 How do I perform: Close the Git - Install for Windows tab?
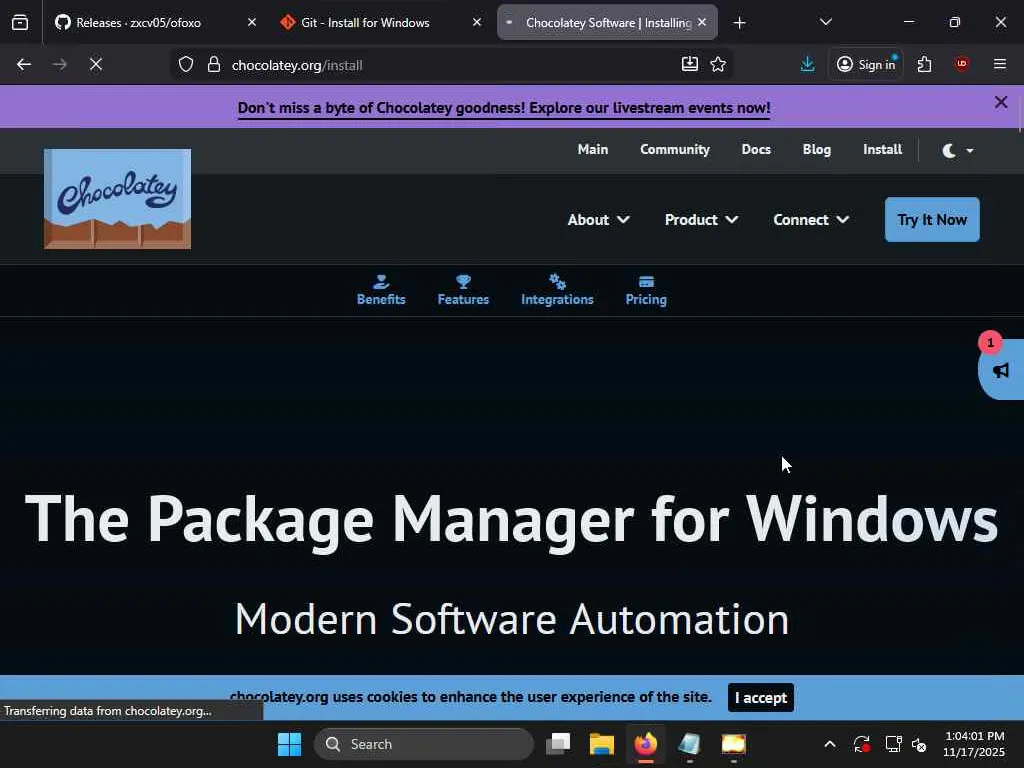[477, 22]
